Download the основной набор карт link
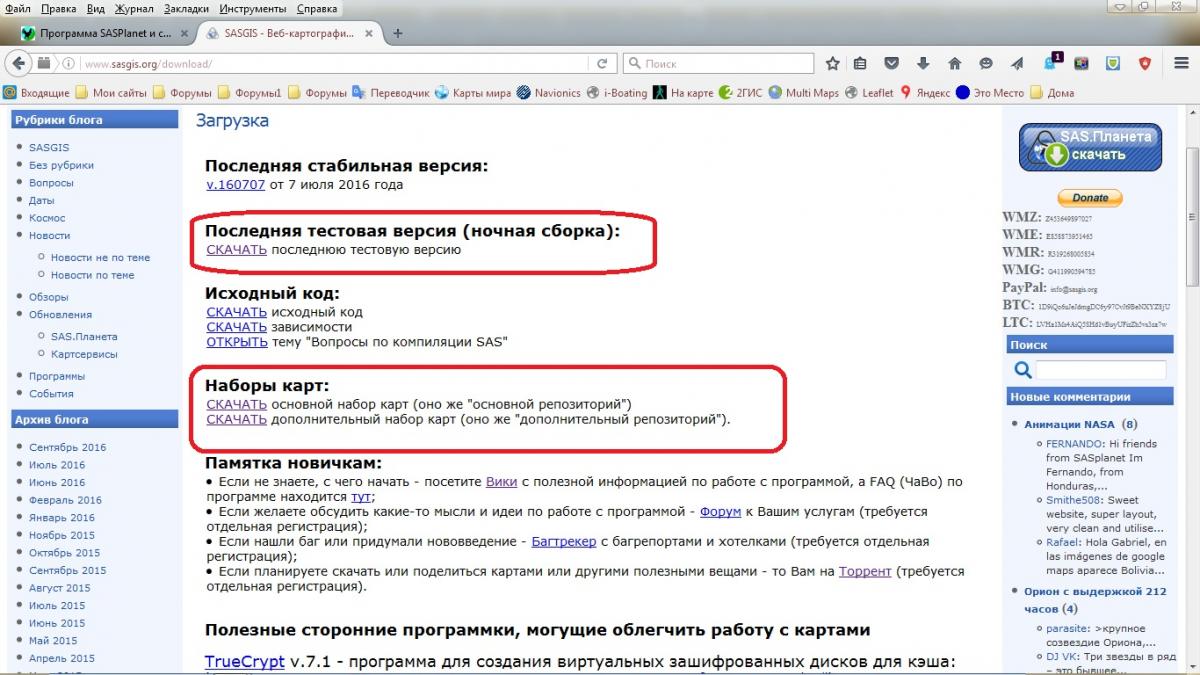This screenshot has height=675, width=1200. [236, 404]
